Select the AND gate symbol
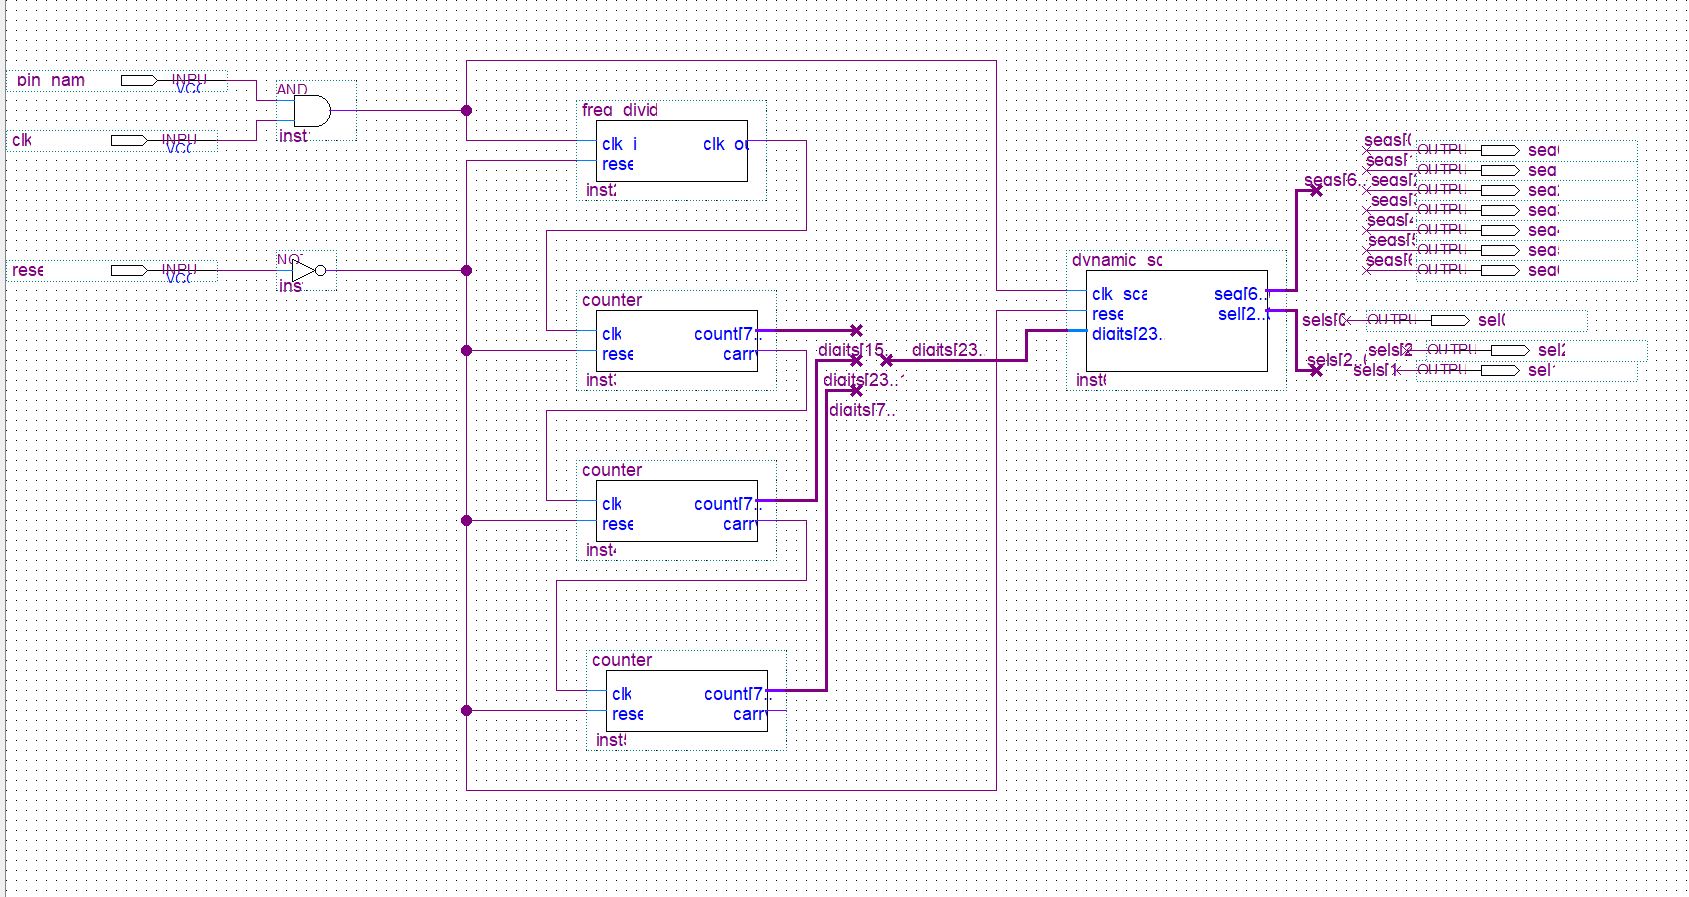Viewport: 1689px width, 897px height. [312, 111]
